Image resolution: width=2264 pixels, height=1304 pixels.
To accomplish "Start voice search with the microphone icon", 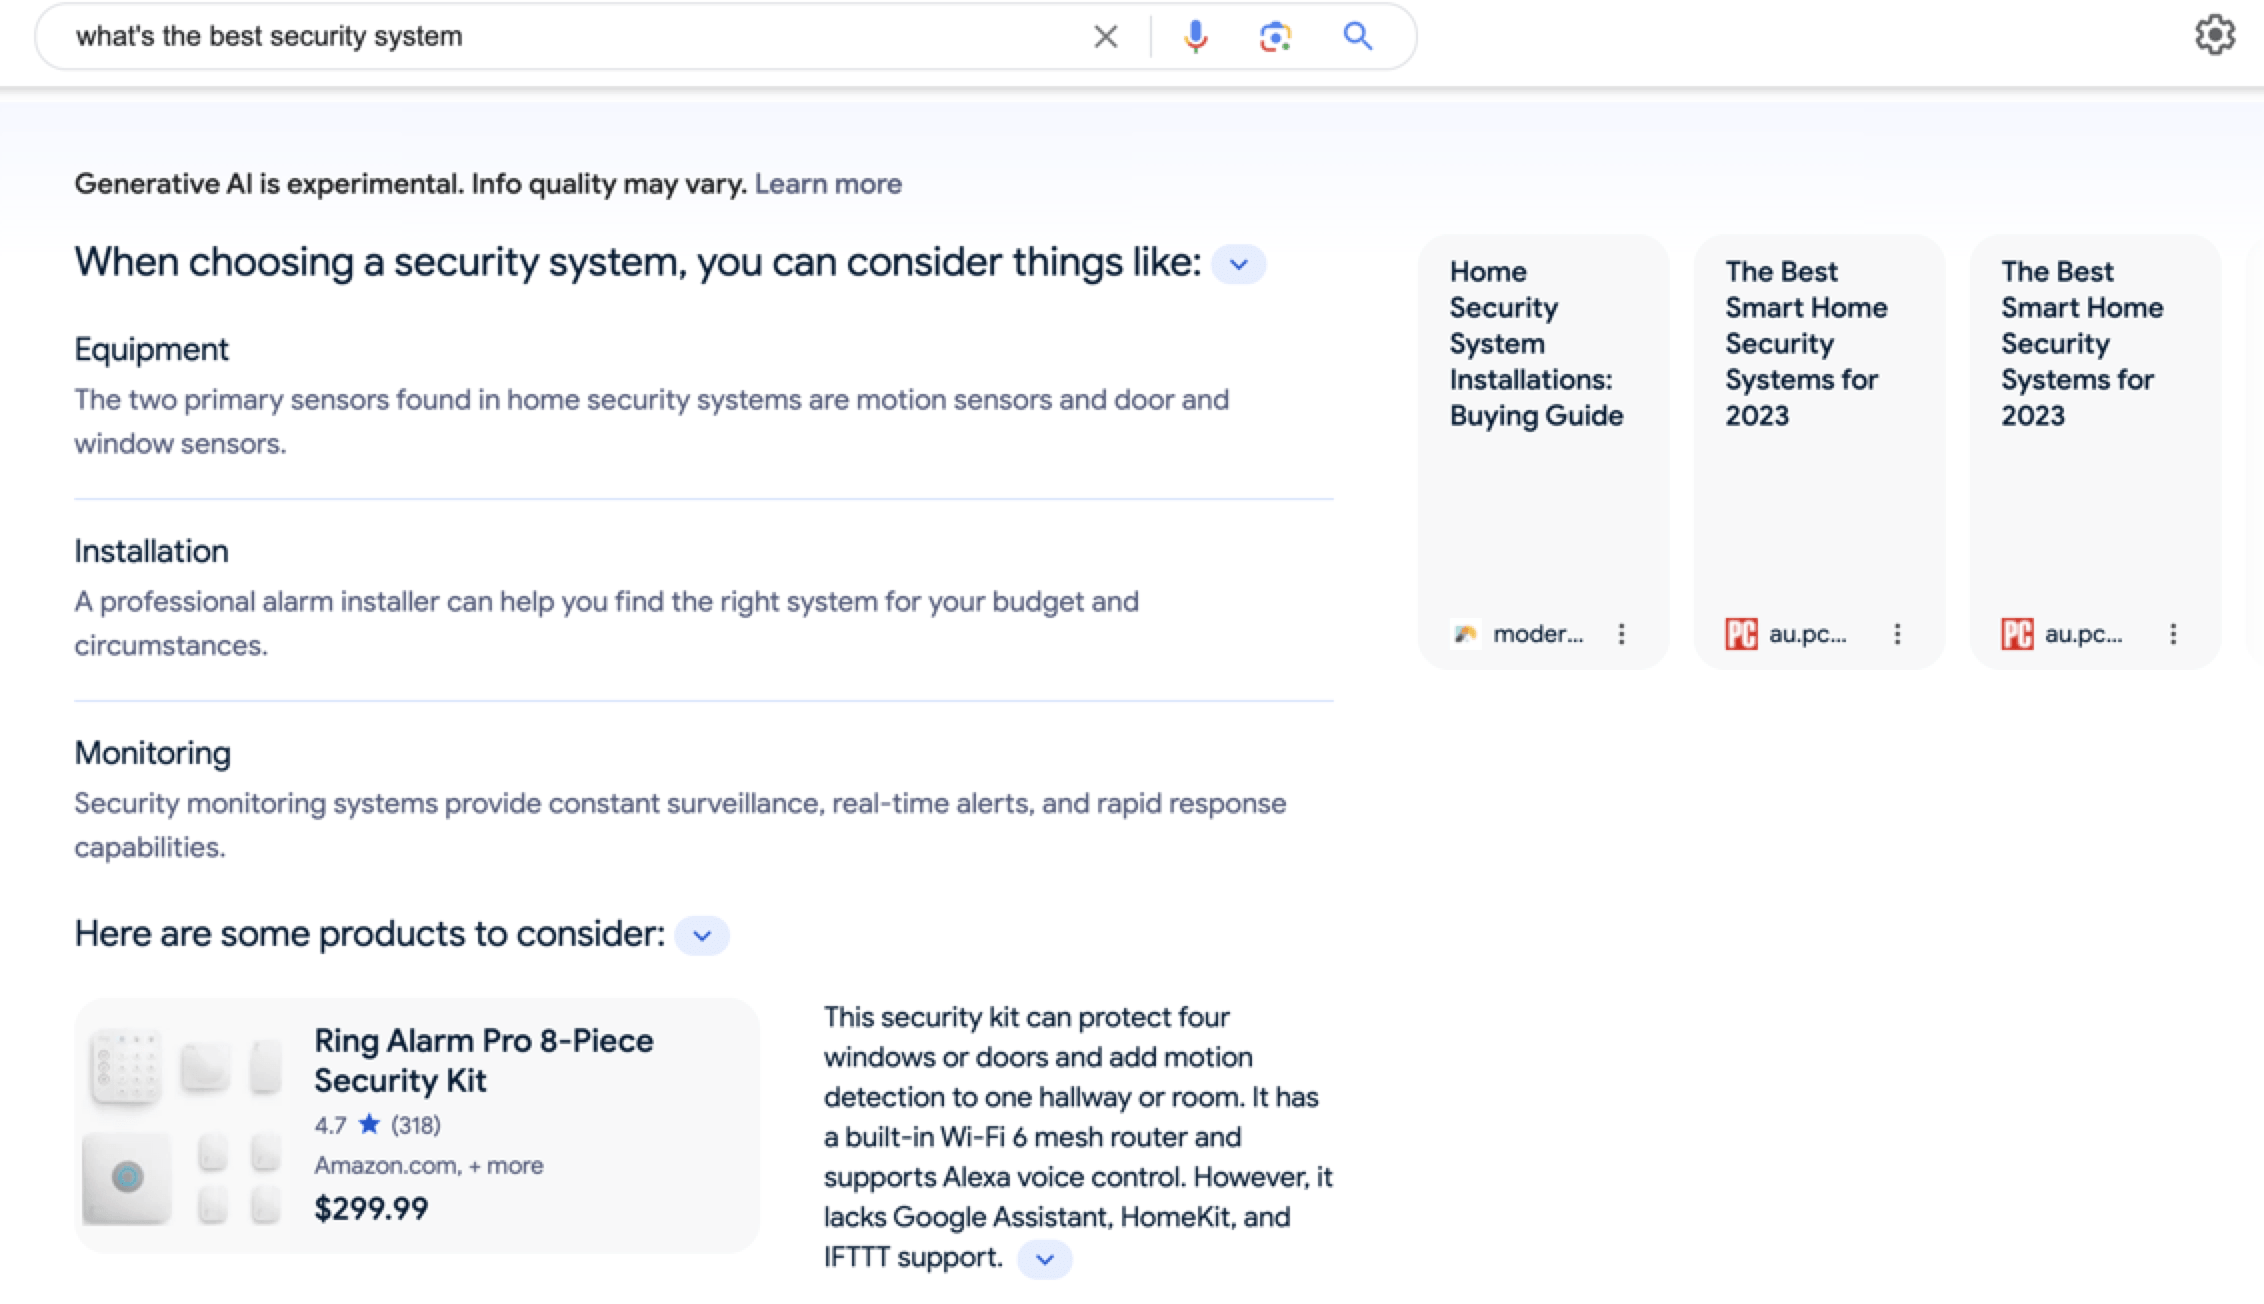I will [1195, 37].
